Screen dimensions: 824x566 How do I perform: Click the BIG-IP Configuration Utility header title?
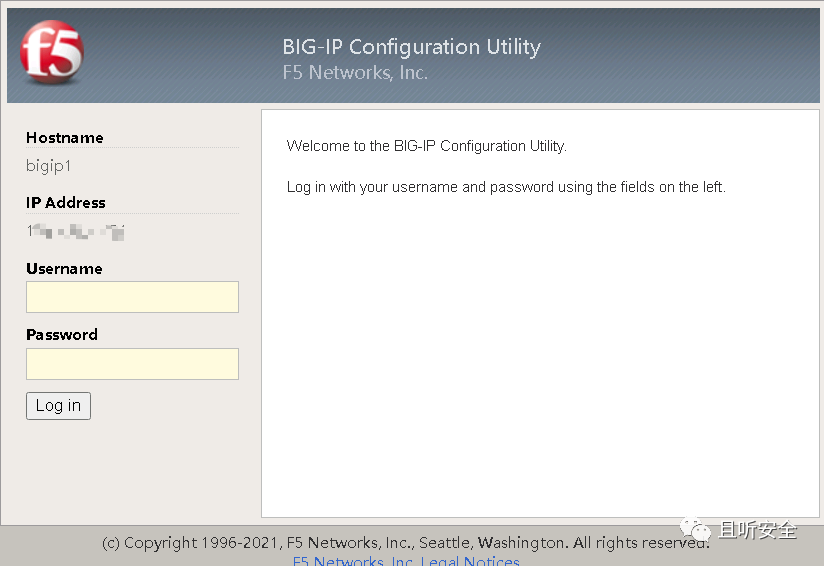click(411, 47)
